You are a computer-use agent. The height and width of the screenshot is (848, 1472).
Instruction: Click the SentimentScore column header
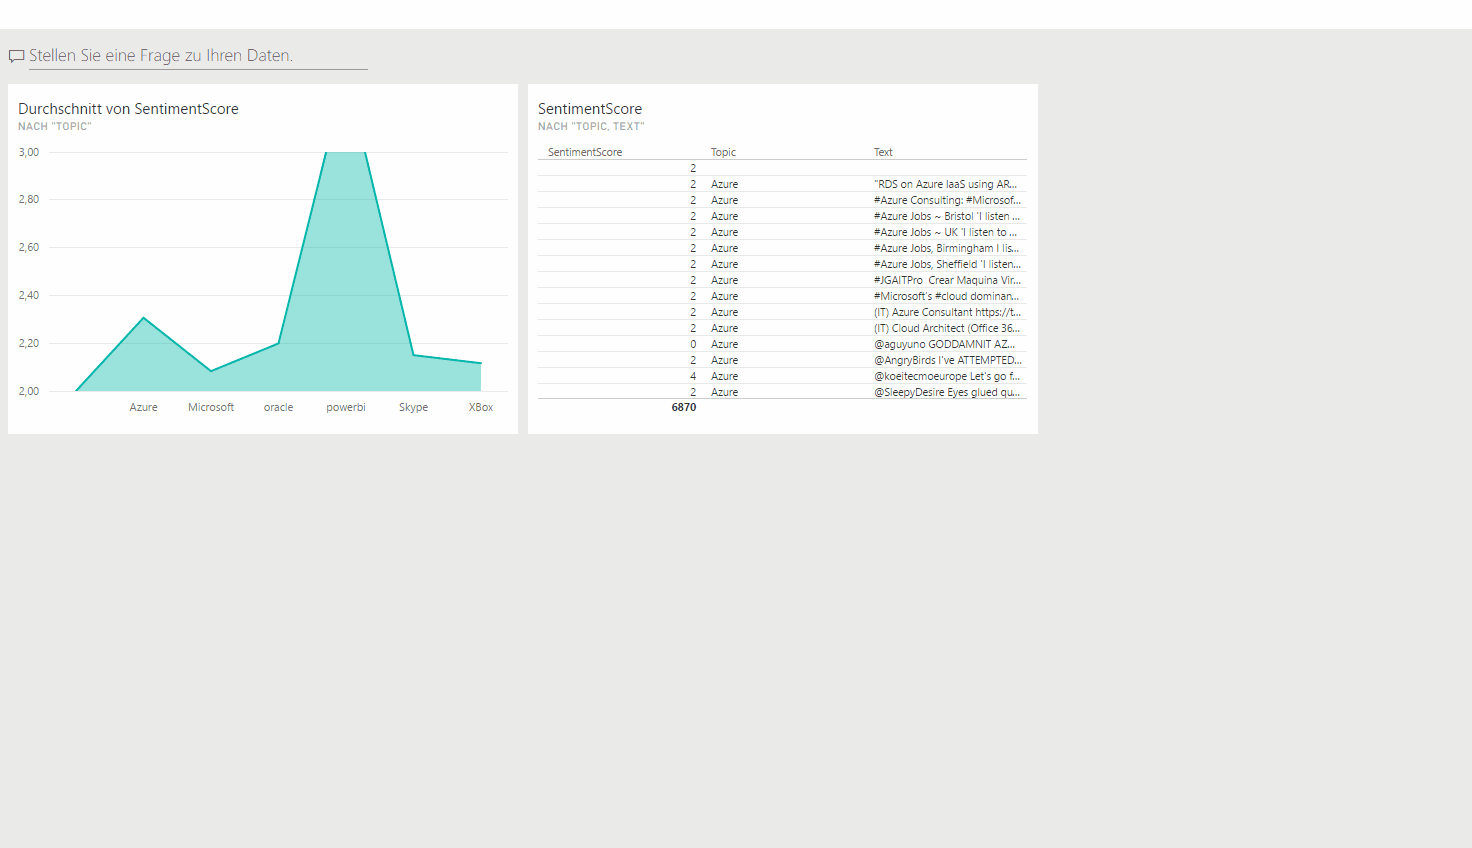click(x=585, y=153)
